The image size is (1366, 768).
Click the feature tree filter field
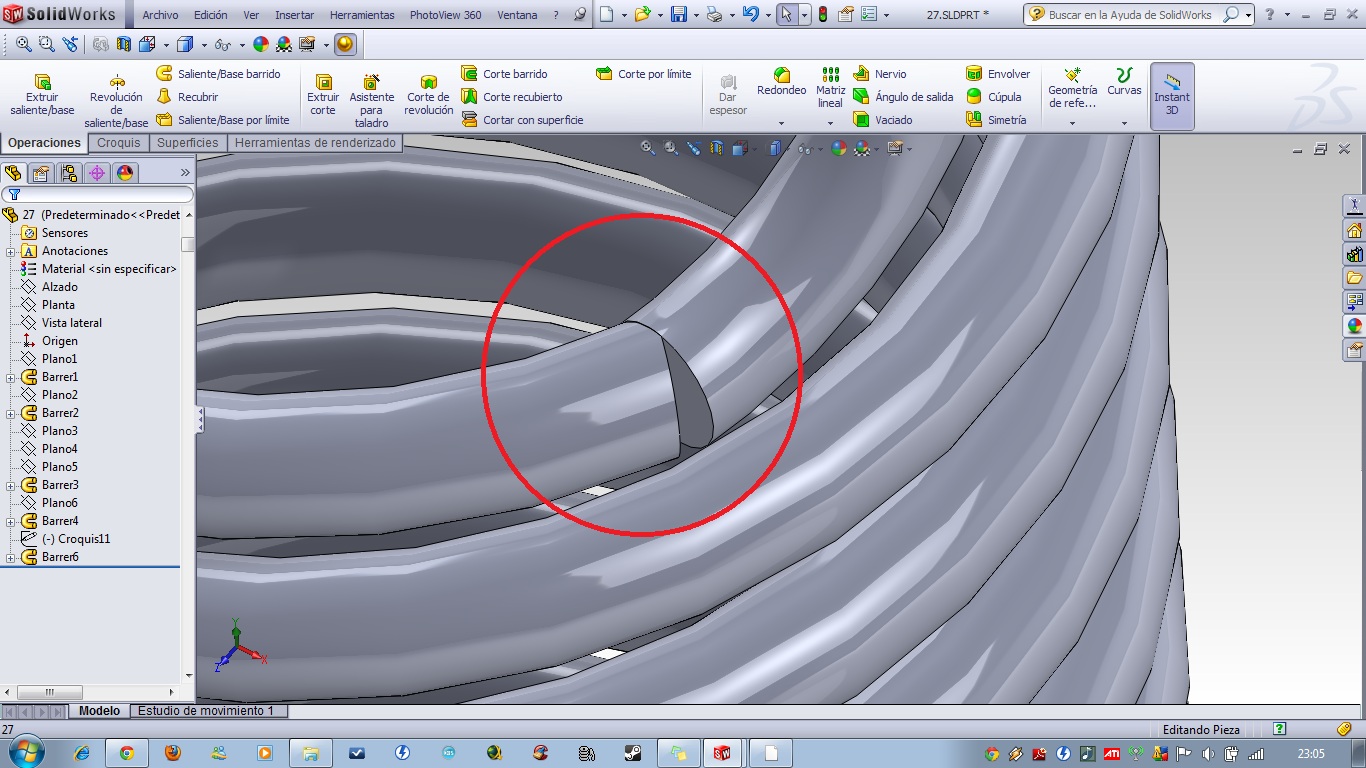(x=98, y=195)
